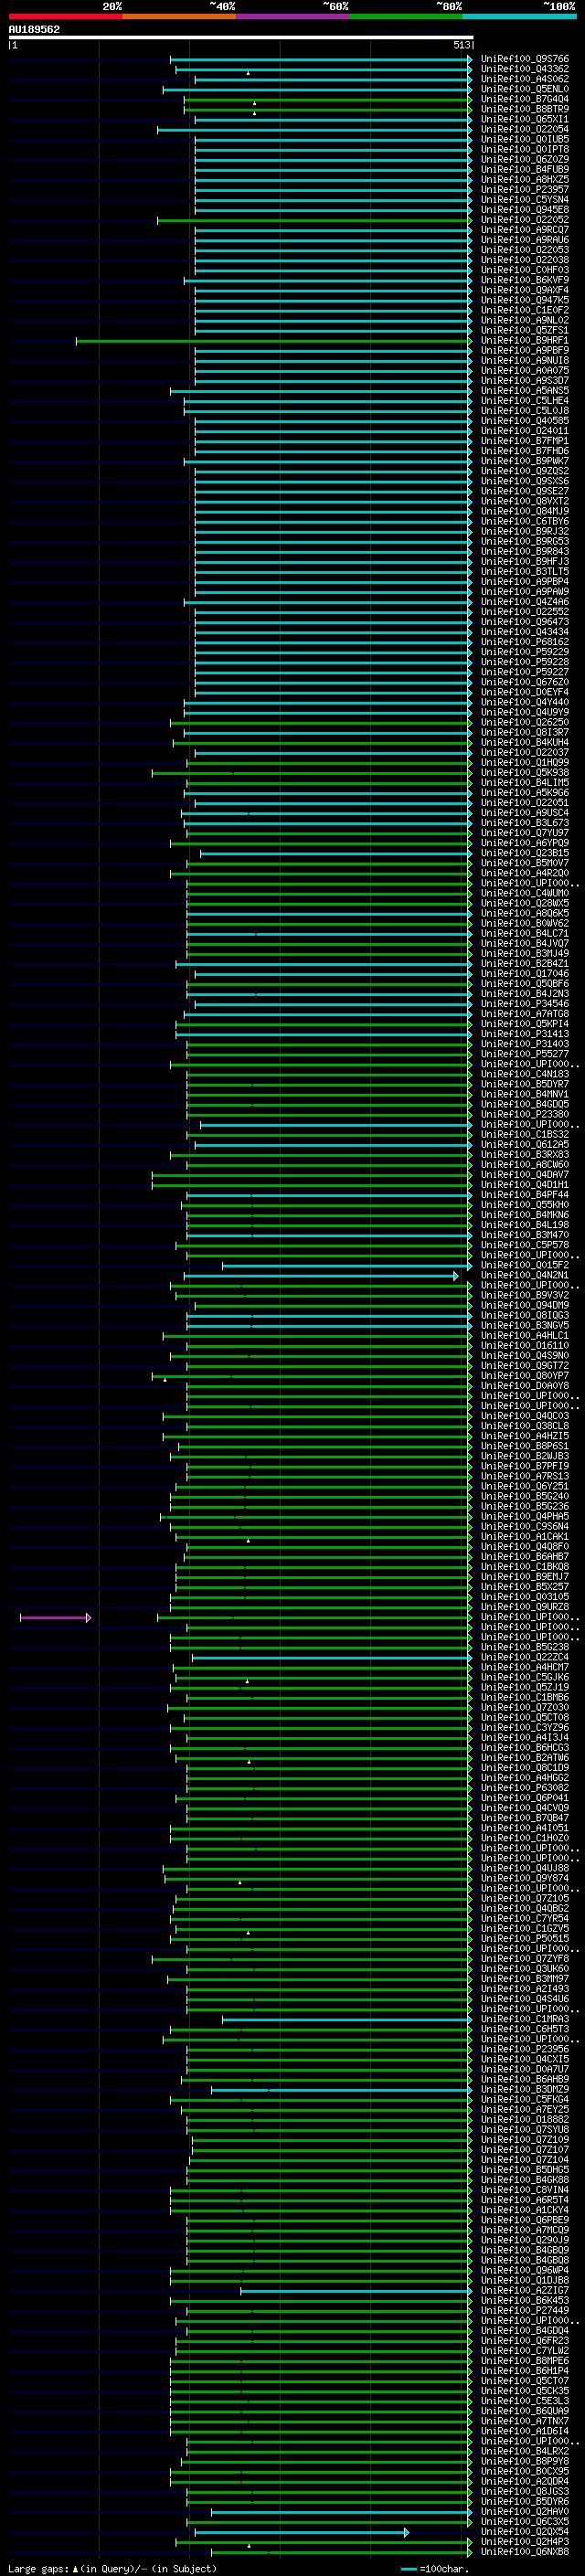
Task: Click the orange ~40% identity legend segment
Action: tap(179, 16)
